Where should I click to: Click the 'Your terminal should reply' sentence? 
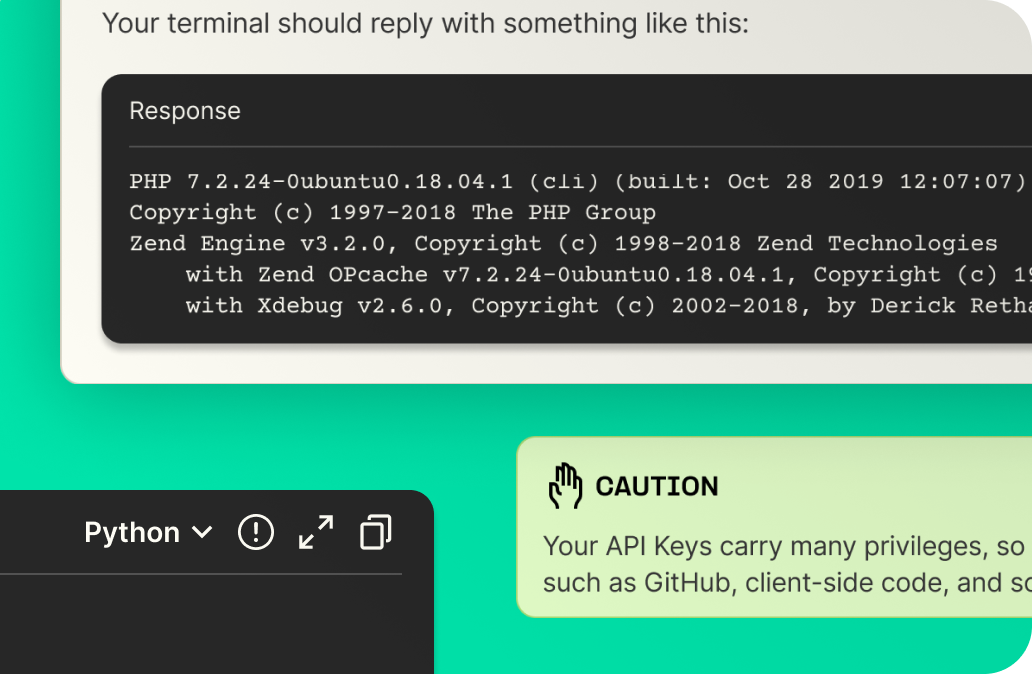(x=425, y=24)
